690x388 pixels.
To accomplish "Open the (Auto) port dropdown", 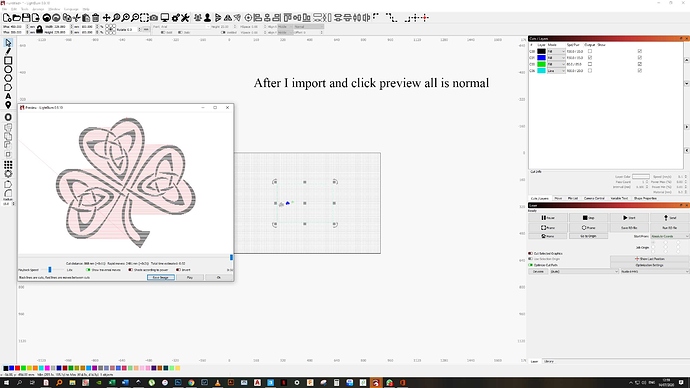I will tap(584, 271).
